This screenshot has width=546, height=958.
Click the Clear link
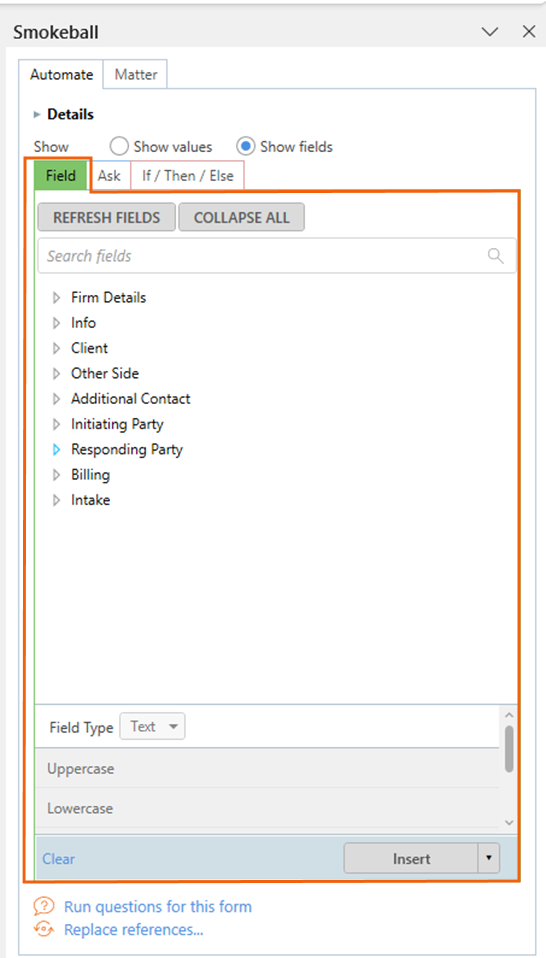coord(59,858)
